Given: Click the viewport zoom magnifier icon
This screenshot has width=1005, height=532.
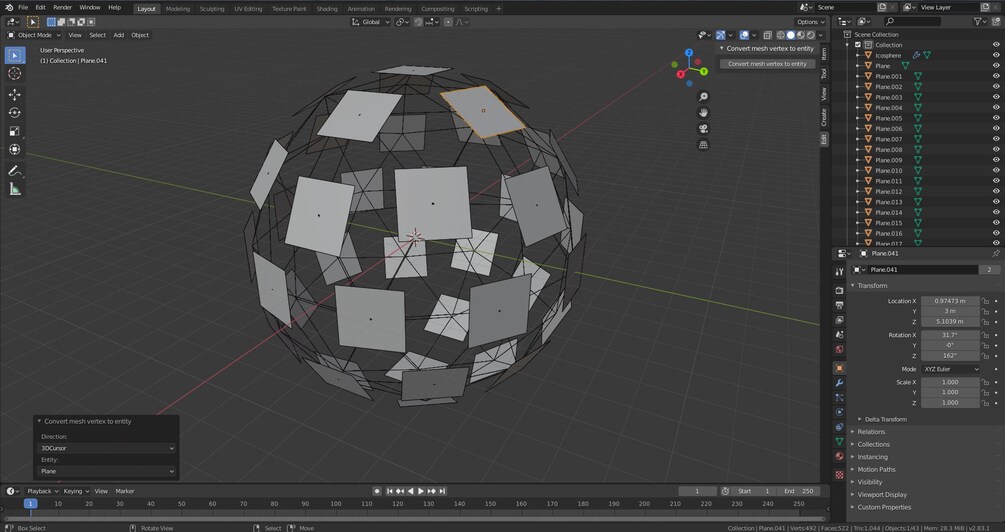Looking at the screenshot, I should coord(703,97).
